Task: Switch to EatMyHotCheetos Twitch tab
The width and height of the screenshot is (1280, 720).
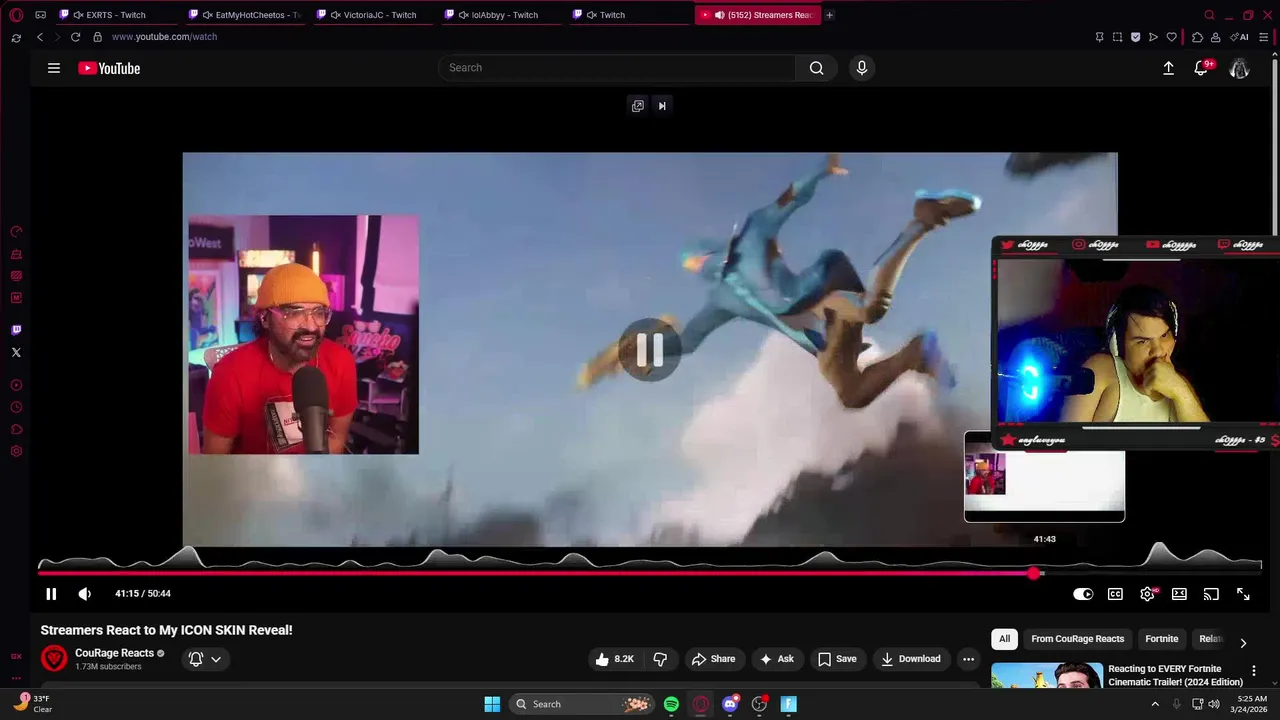Action: pos(244,15)
